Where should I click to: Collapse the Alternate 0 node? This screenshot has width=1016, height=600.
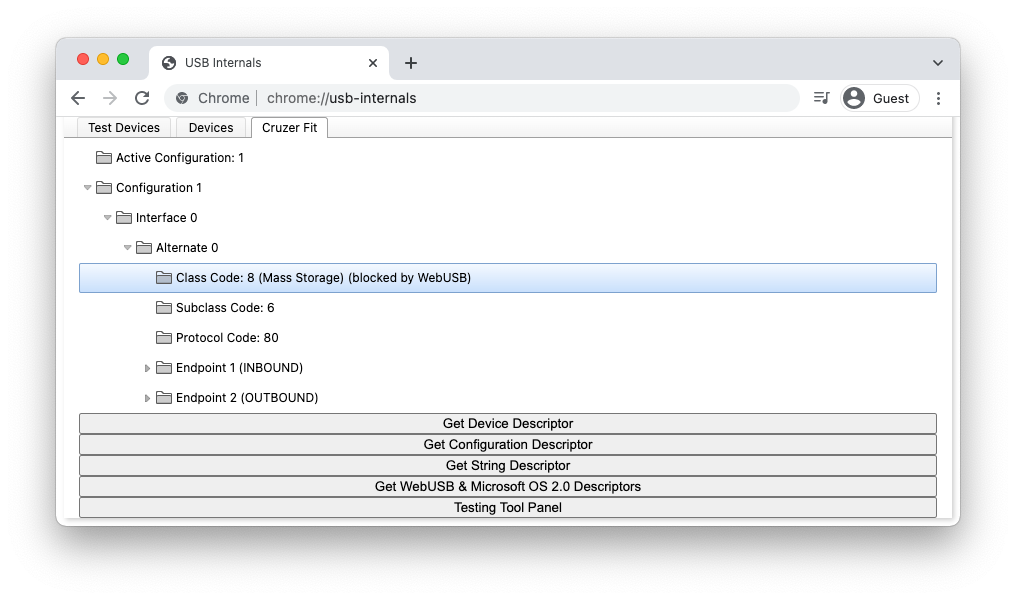128,248
